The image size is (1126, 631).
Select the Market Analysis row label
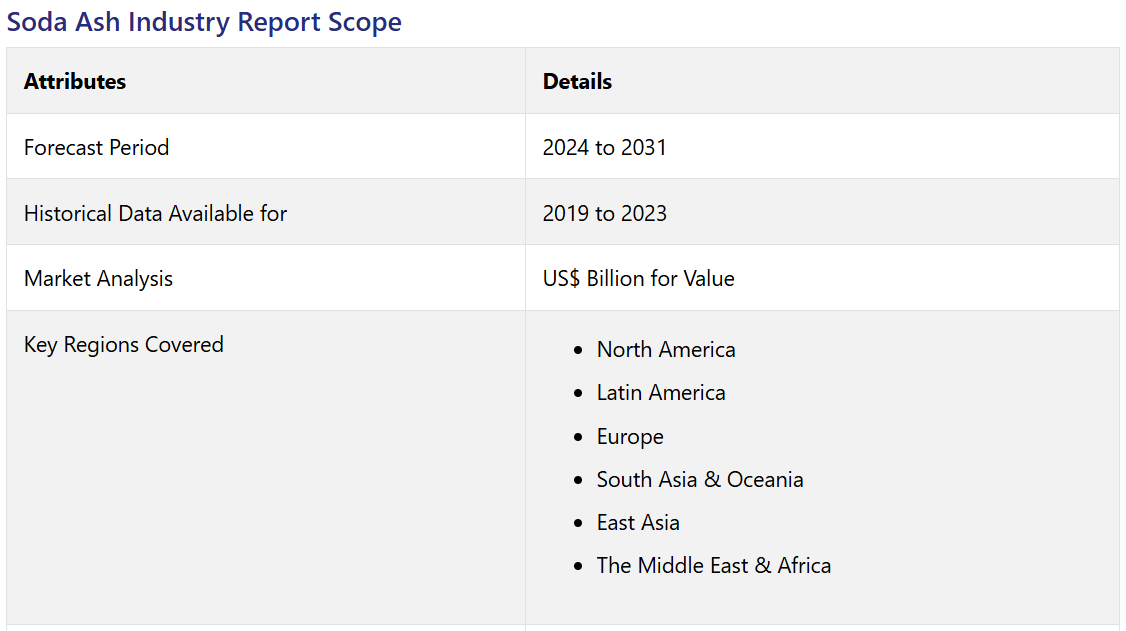98,279
